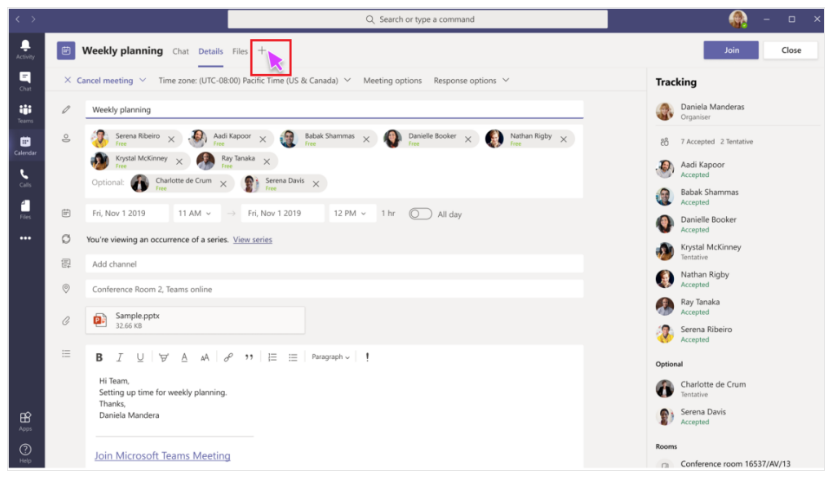Viewport: 825px width, 481px height.
Task: Insert a numbered list
Action: click(272, 357)
